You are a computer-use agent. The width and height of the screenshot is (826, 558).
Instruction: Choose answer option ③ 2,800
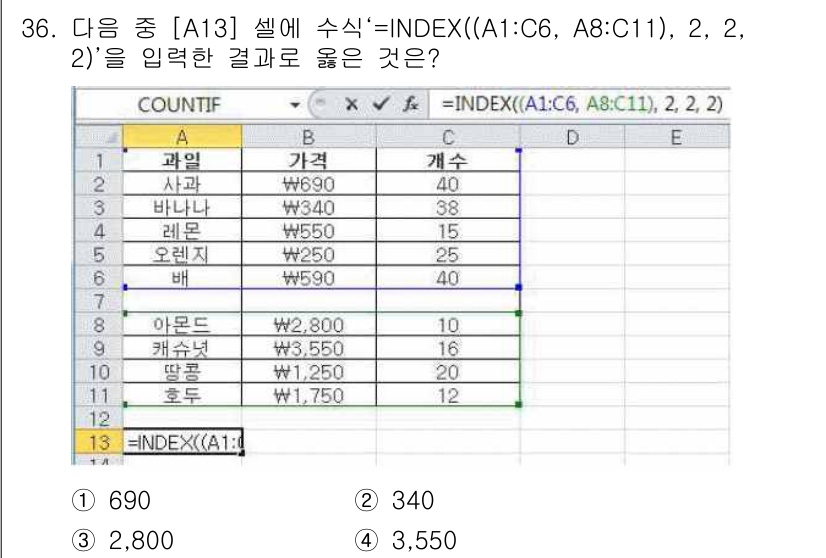(123, 540)
